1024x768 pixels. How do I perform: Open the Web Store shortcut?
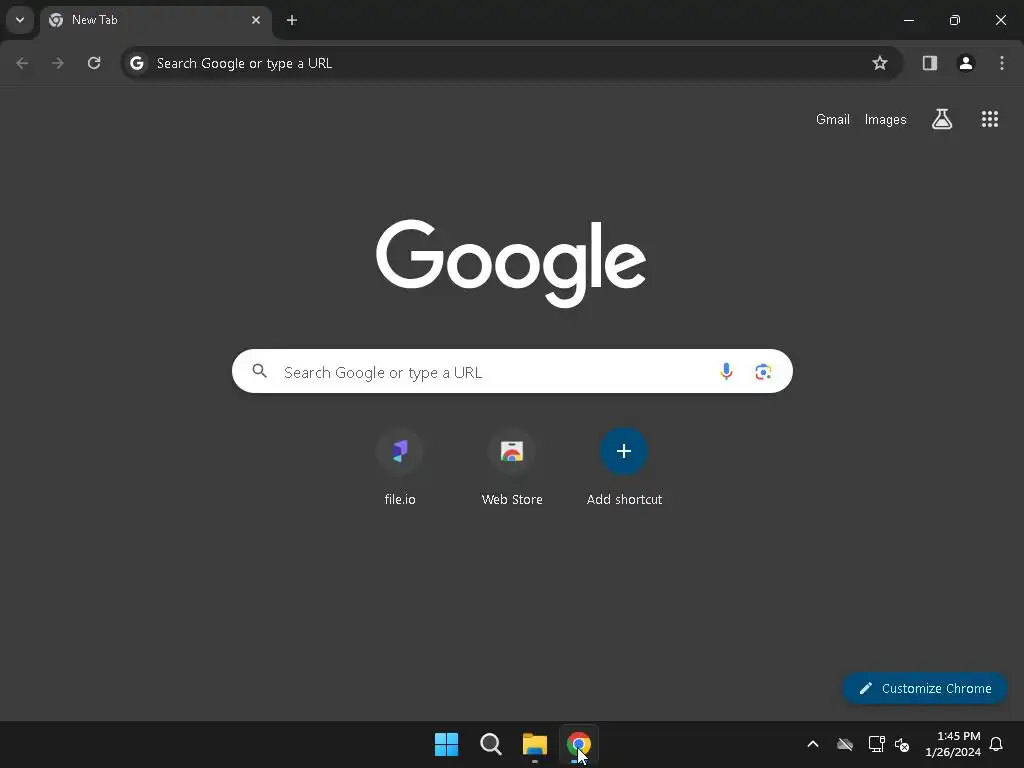tap(512, 468)
